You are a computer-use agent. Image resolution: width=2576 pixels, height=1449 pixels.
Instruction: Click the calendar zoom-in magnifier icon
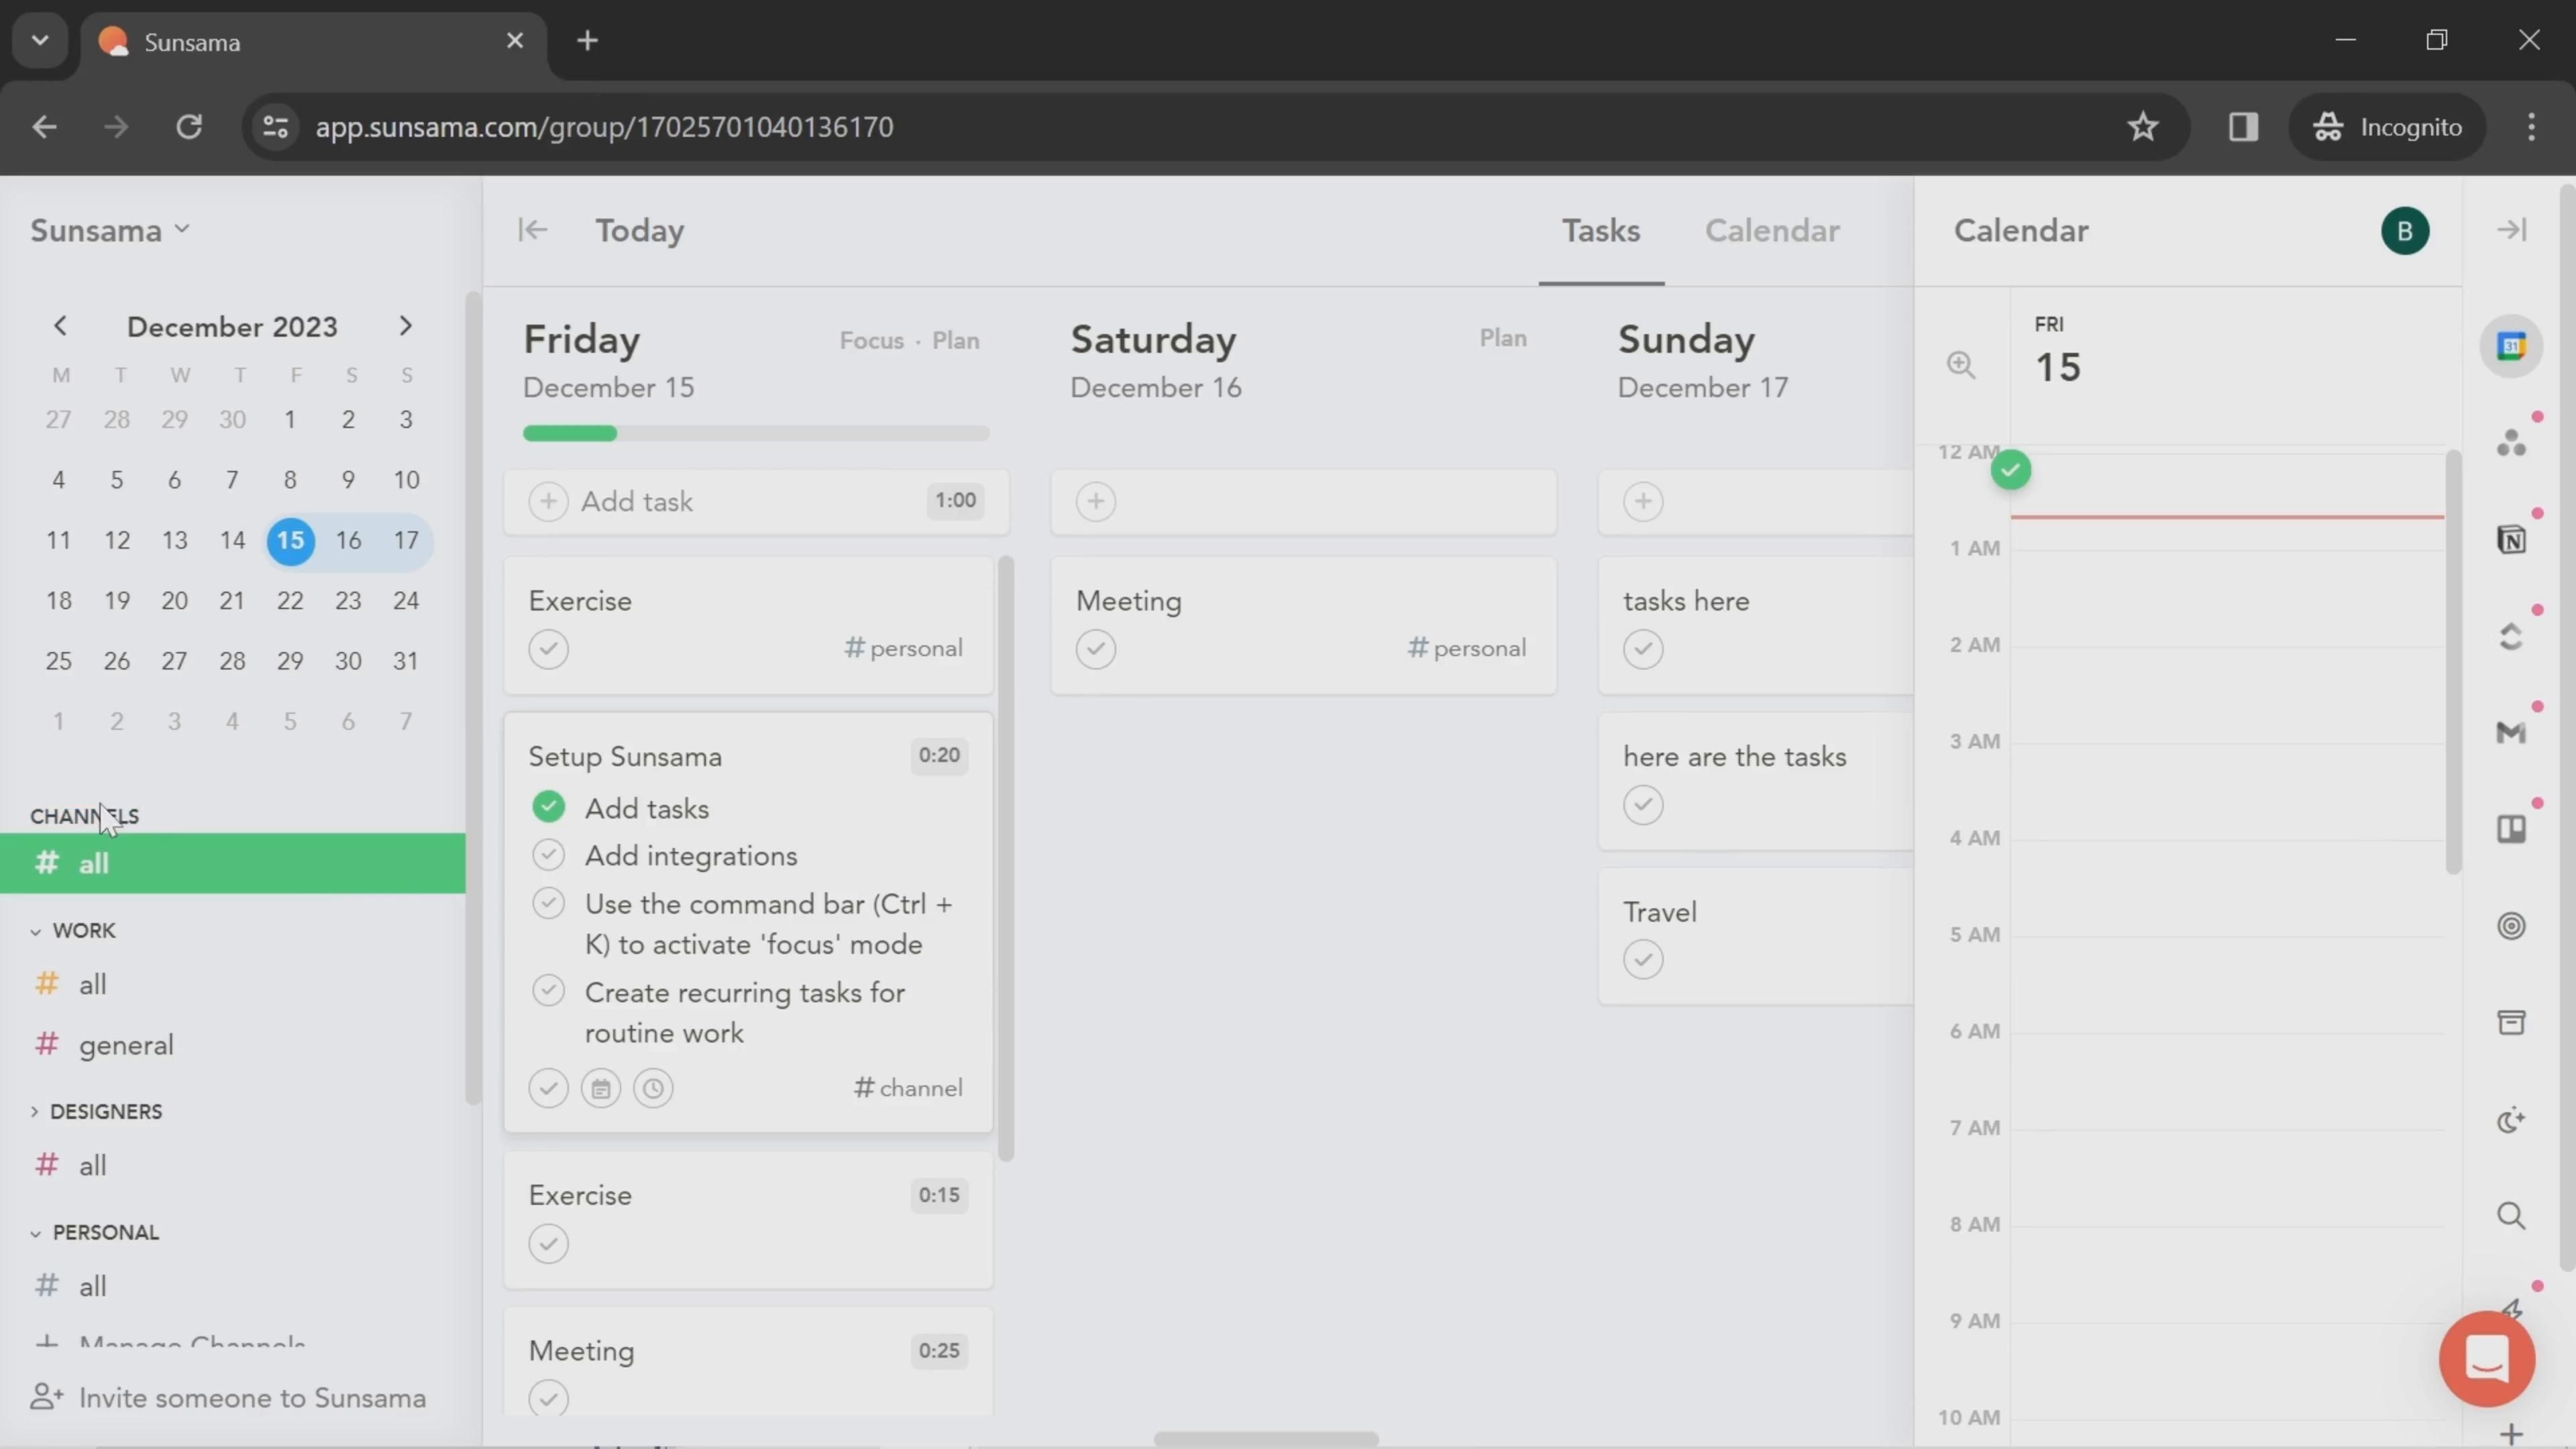point(1961,365)
